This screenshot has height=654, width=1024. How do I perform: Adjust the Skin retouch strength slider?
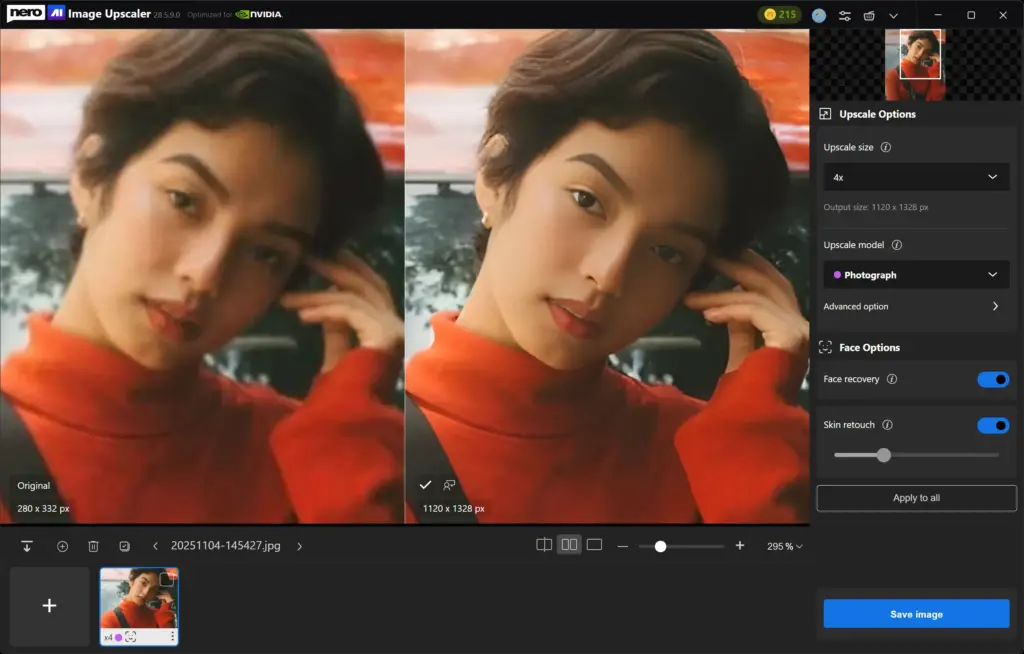click(x=883, y=455)
